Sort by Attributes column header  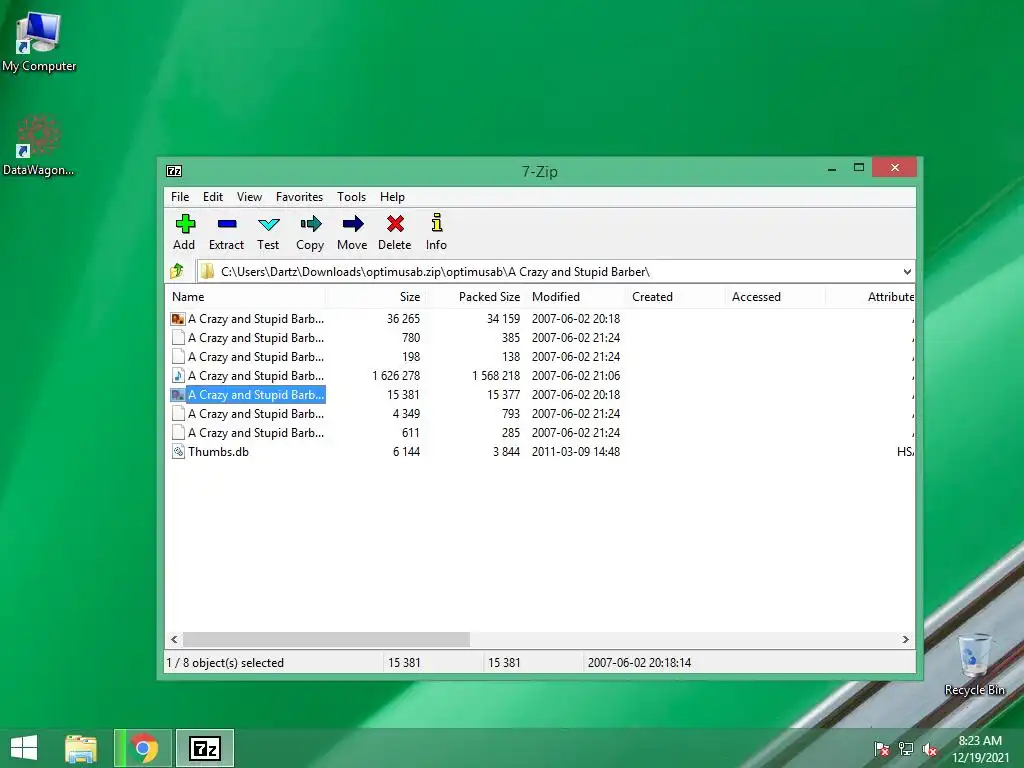point(871,296)
